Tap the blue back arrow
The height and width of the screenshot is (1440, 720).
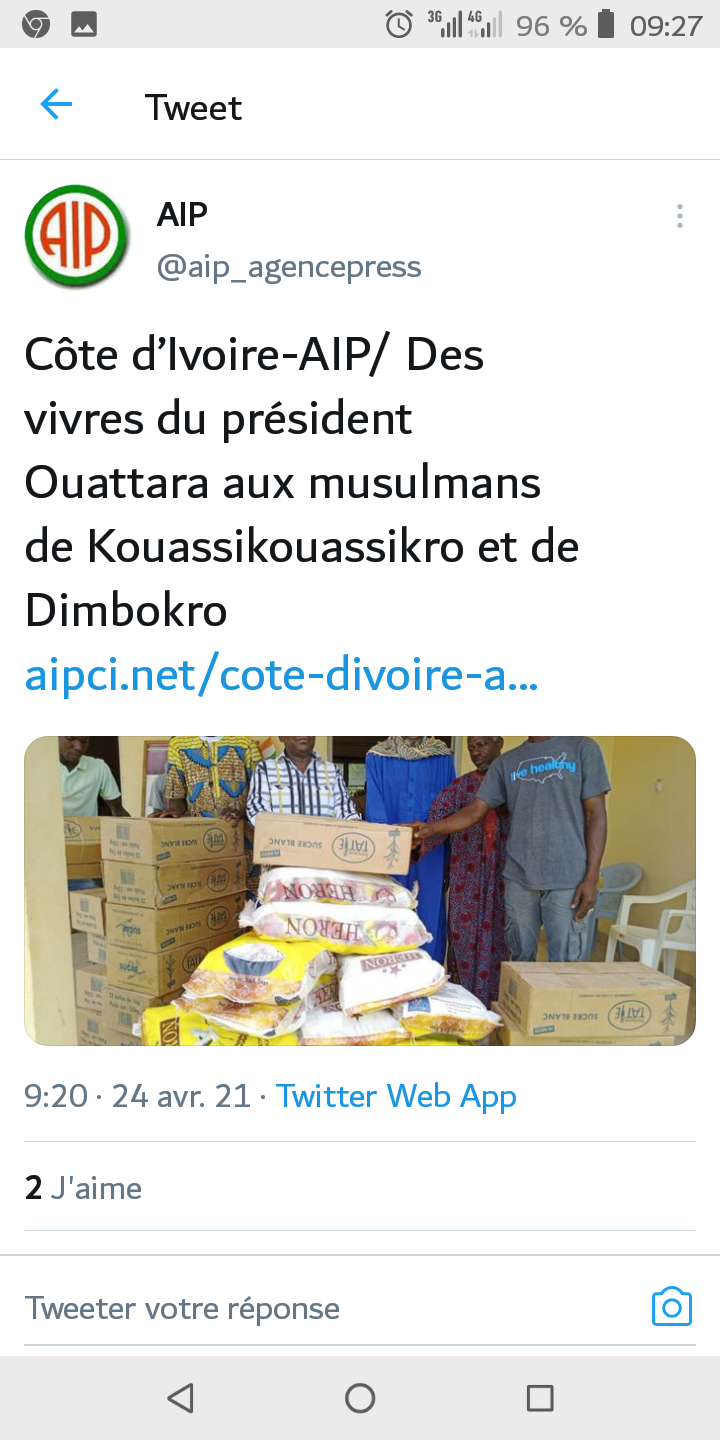tap(56, 105)
